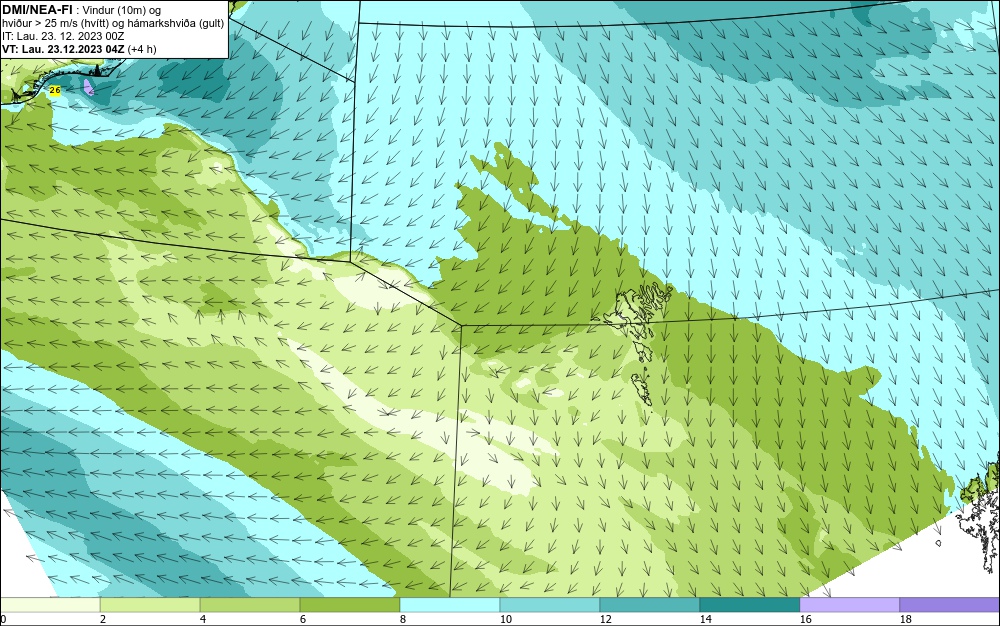Click the small purple wind patch near Iceland
Screen dimensions: 1000x626
pyautogui.click(x=89, y=87)
